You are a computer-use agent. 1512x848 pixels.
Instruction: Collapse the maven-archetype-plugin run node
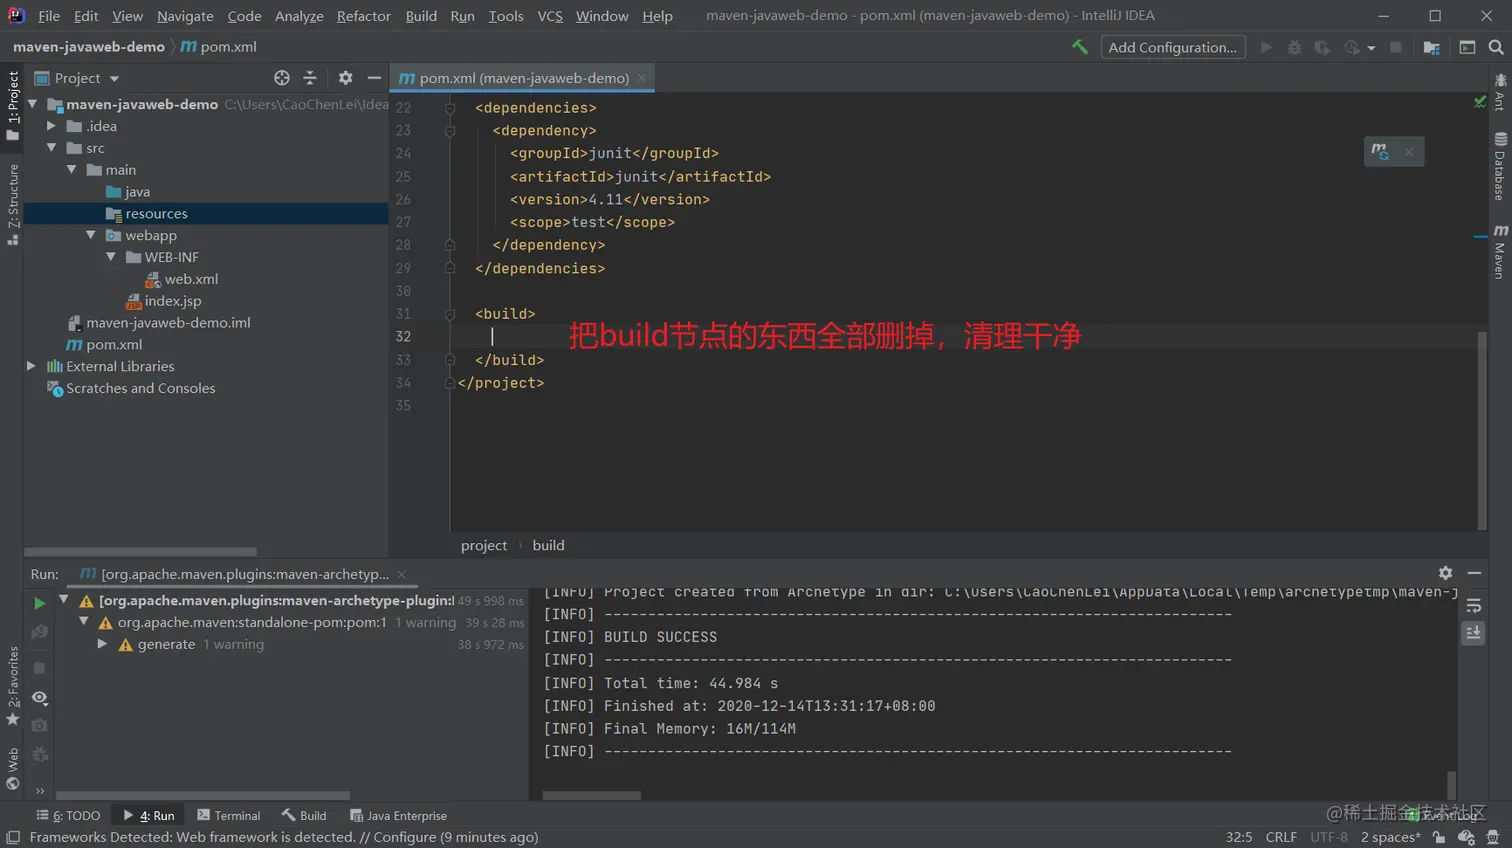(x=64, y=600)
